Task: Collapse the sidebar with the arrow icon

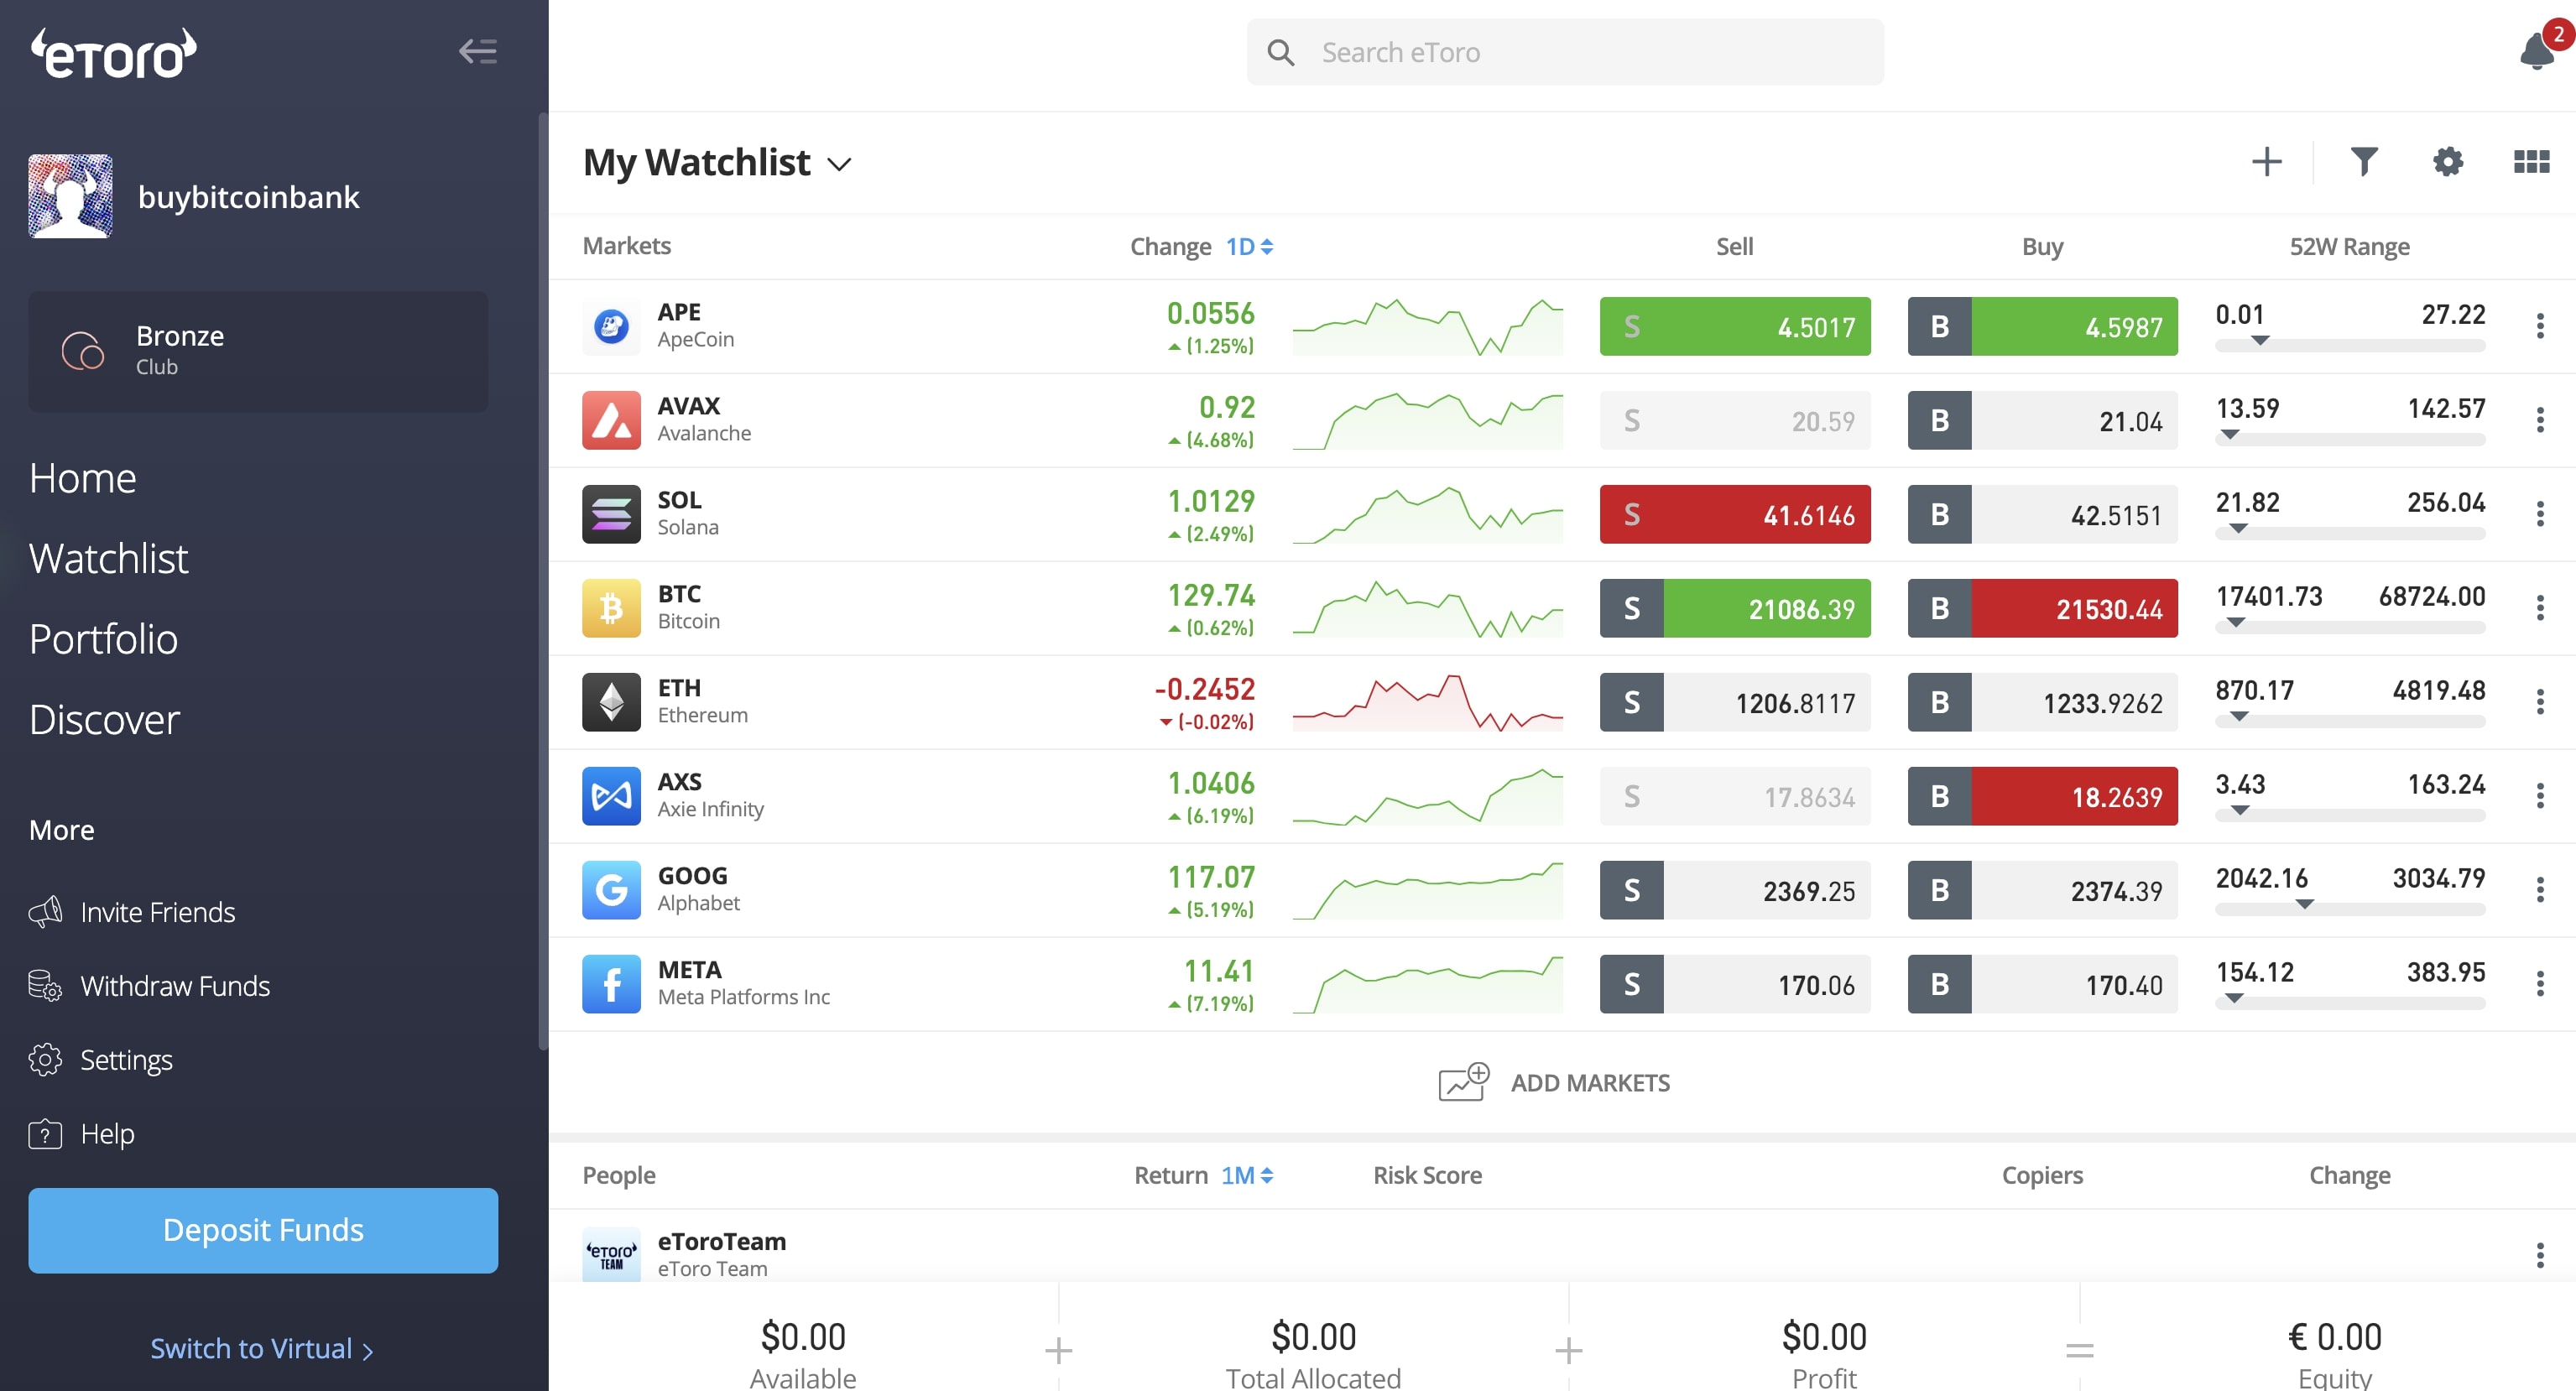Action: (x=477, y=51)
